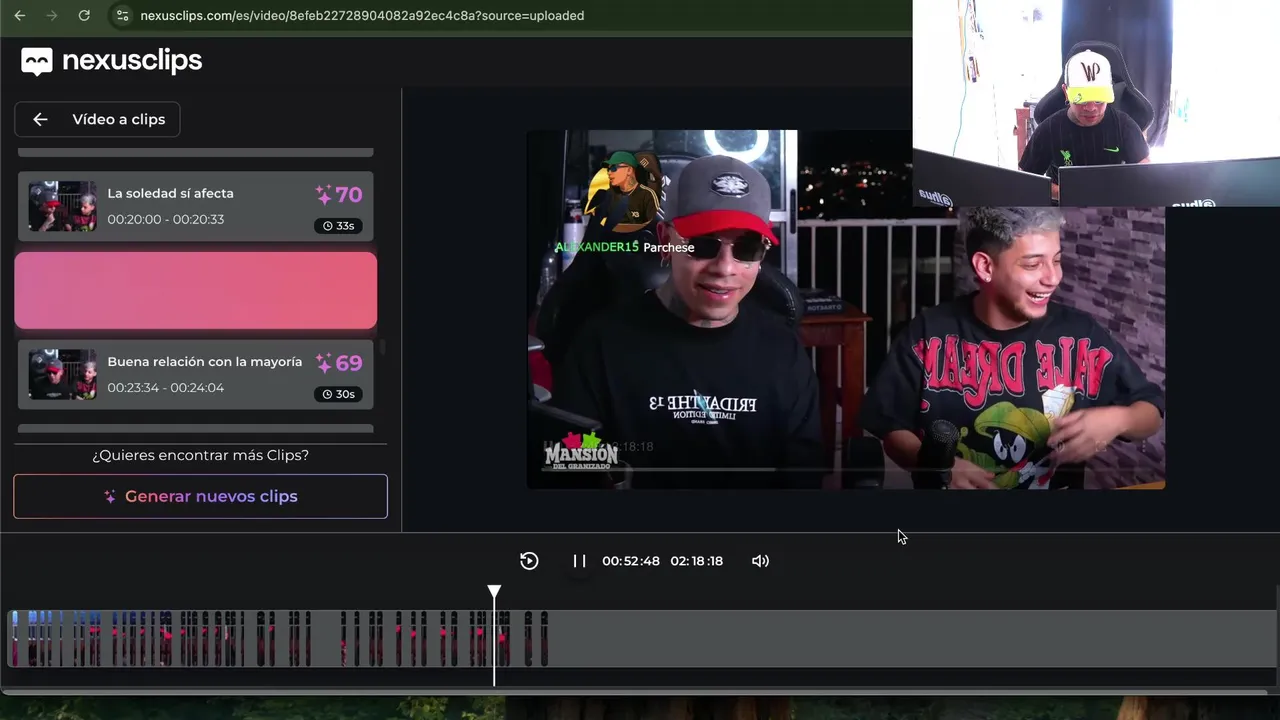
Task: Click total duration 02:18:18
Action: click(x=697, y=561)
